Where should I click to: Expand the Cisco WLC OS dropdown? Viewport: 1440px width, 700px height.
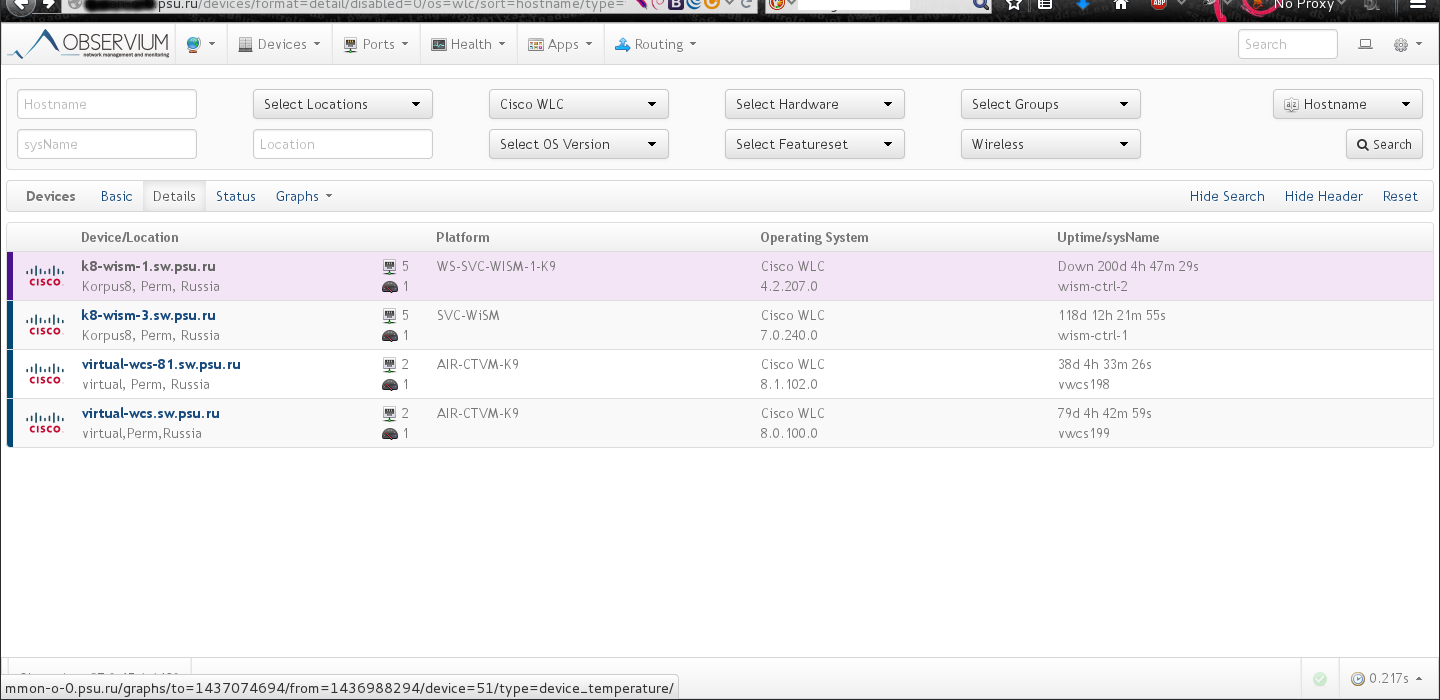578,104
